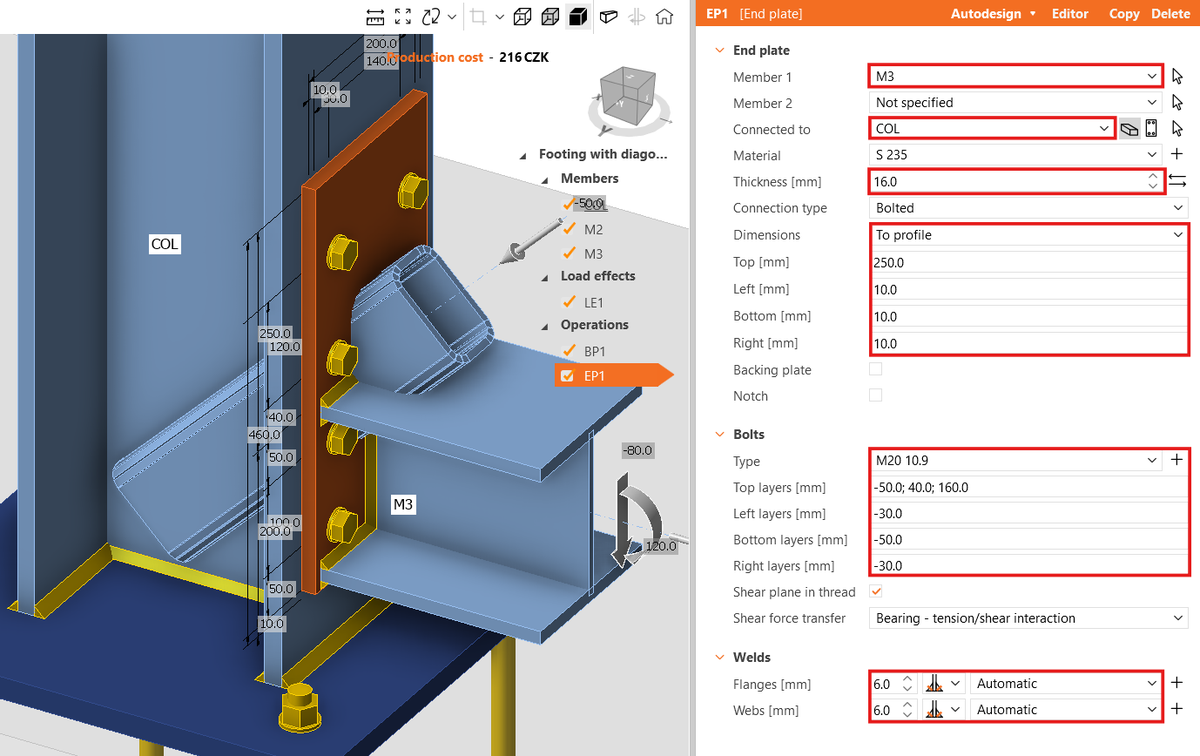The image size is (1200, 756).
Task: Switch to the Editor view
Action: (1069, 14)
